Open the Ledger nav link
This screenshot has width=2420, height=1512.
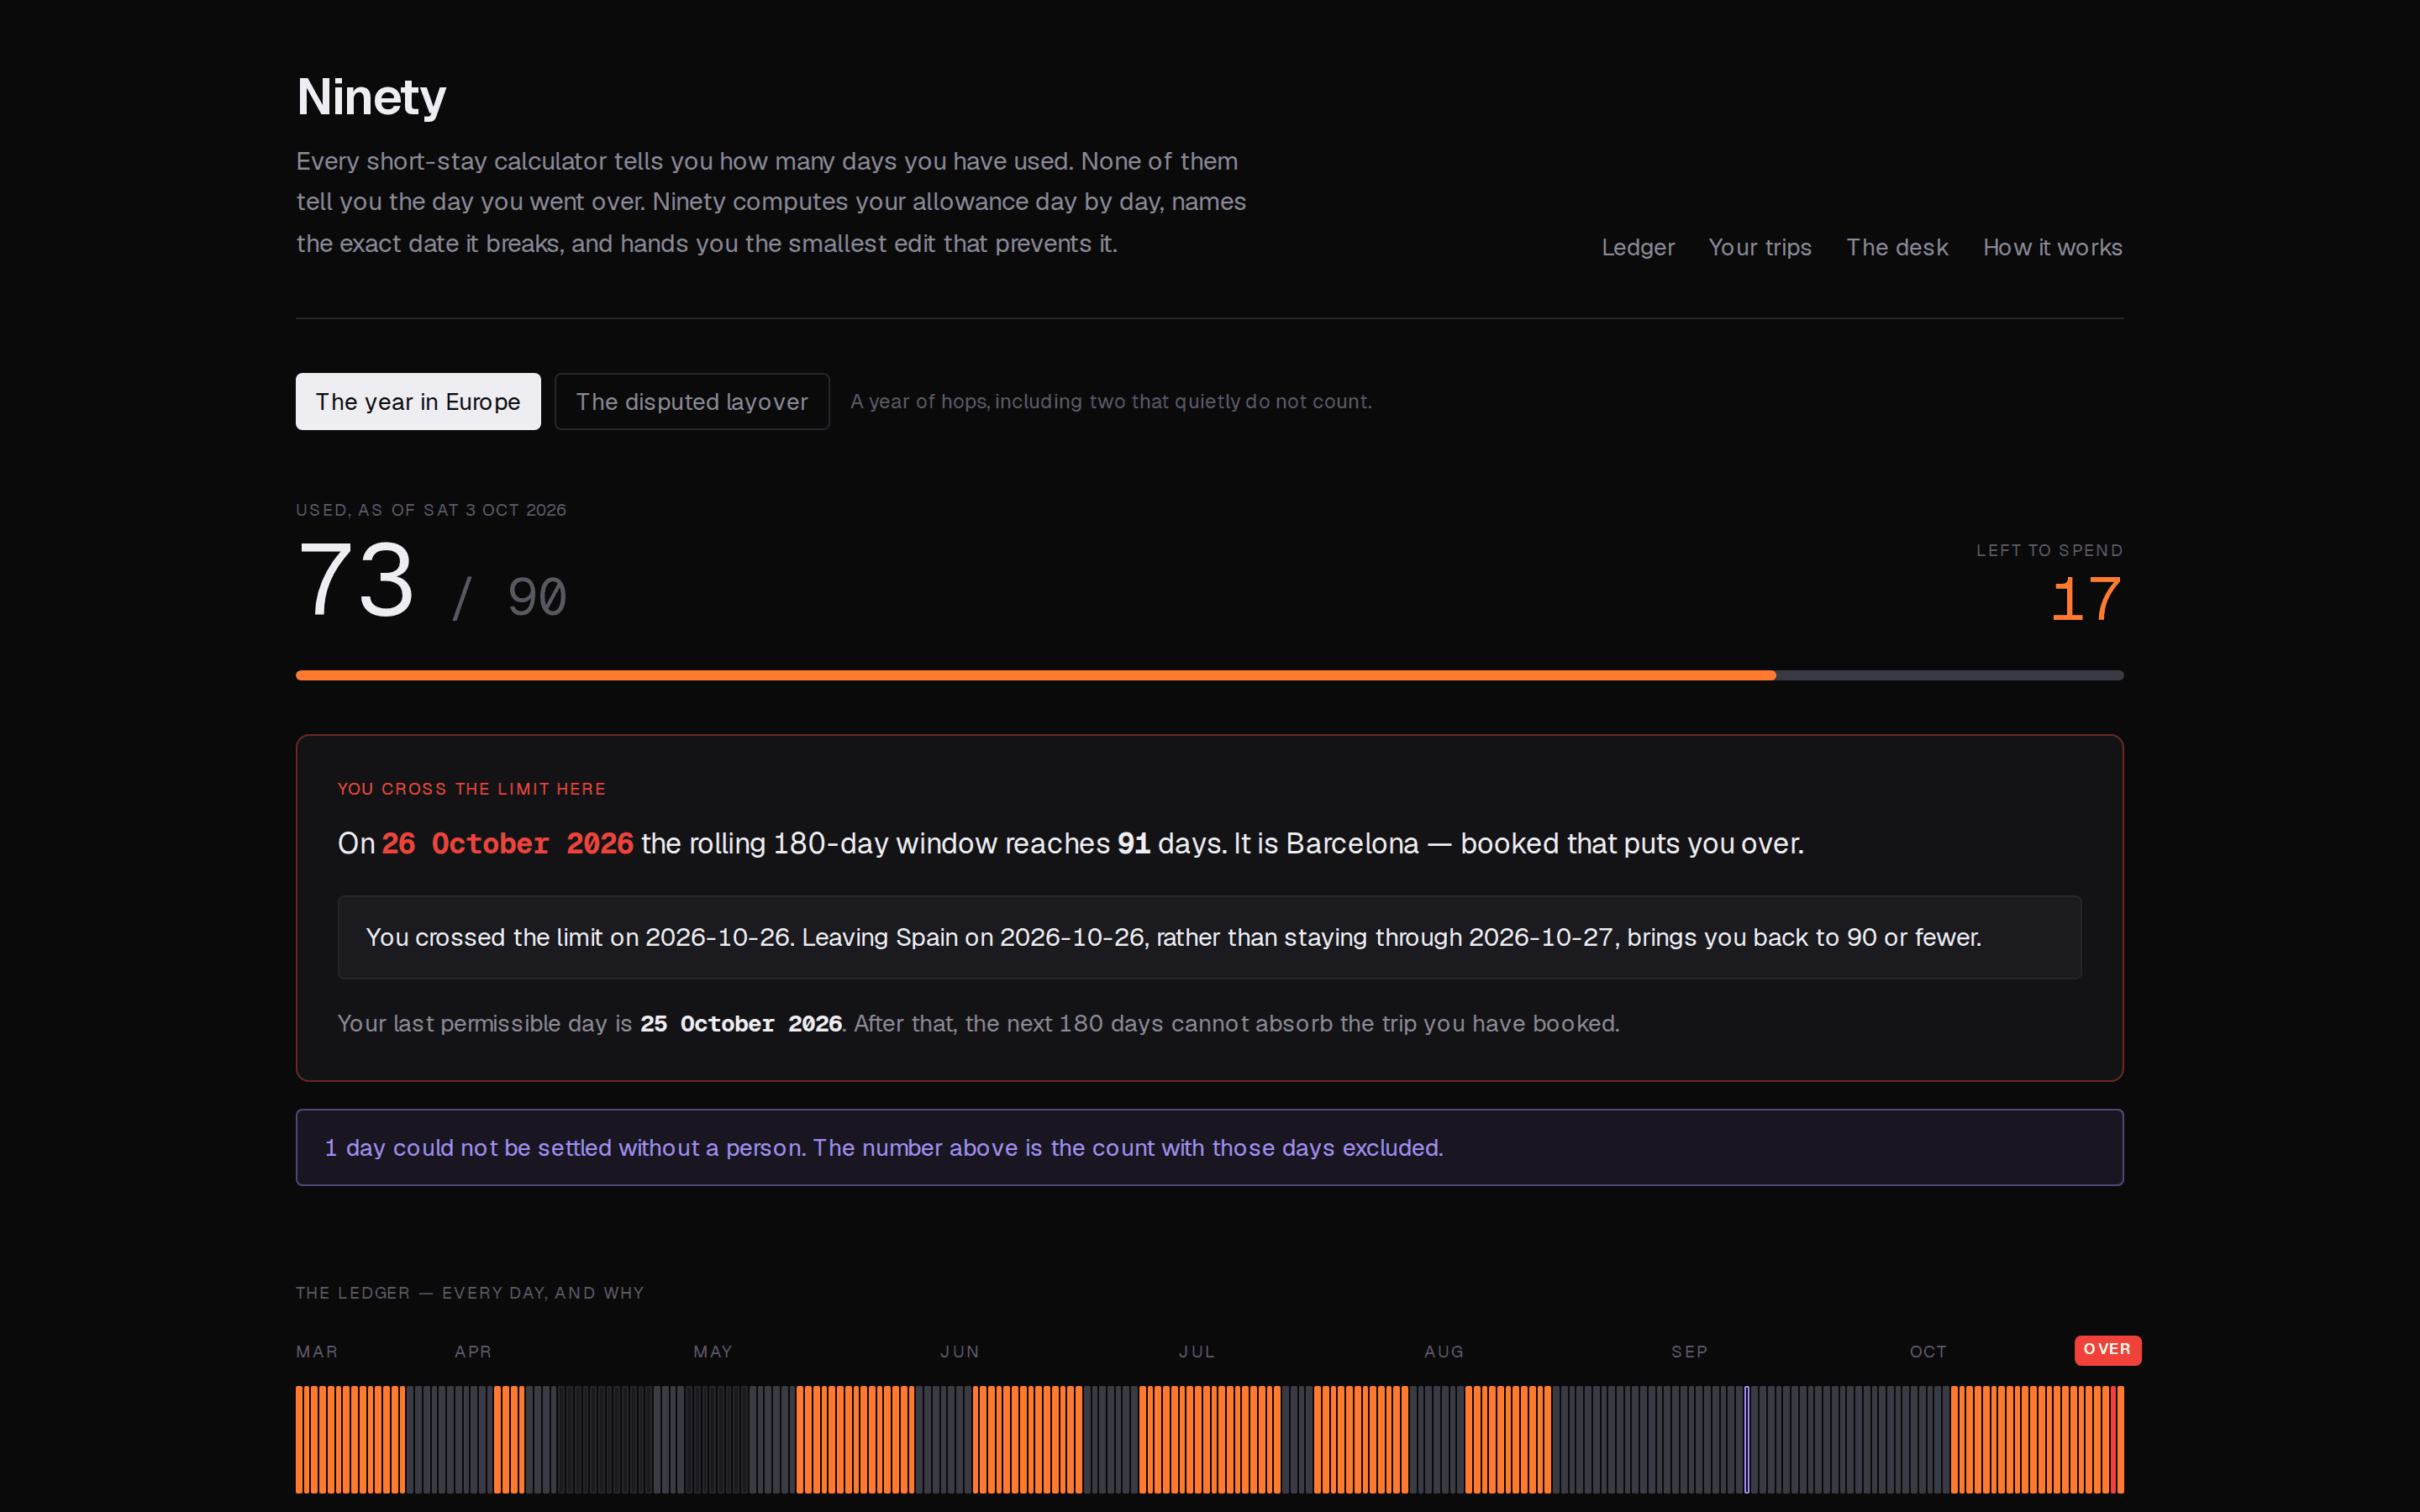click(x=1637, y=247)
